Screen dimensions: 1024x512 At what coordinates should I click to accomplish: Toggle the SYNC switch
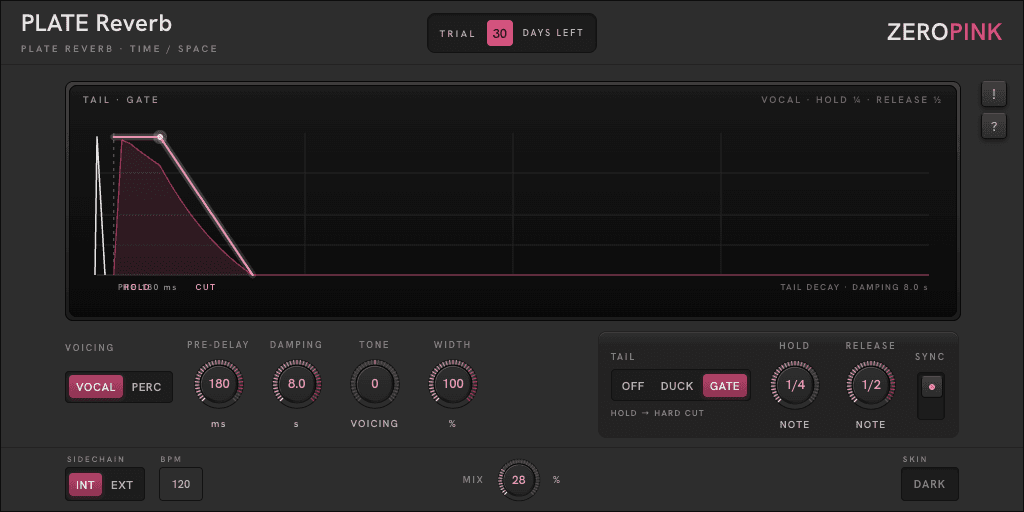tap(931, 396)
